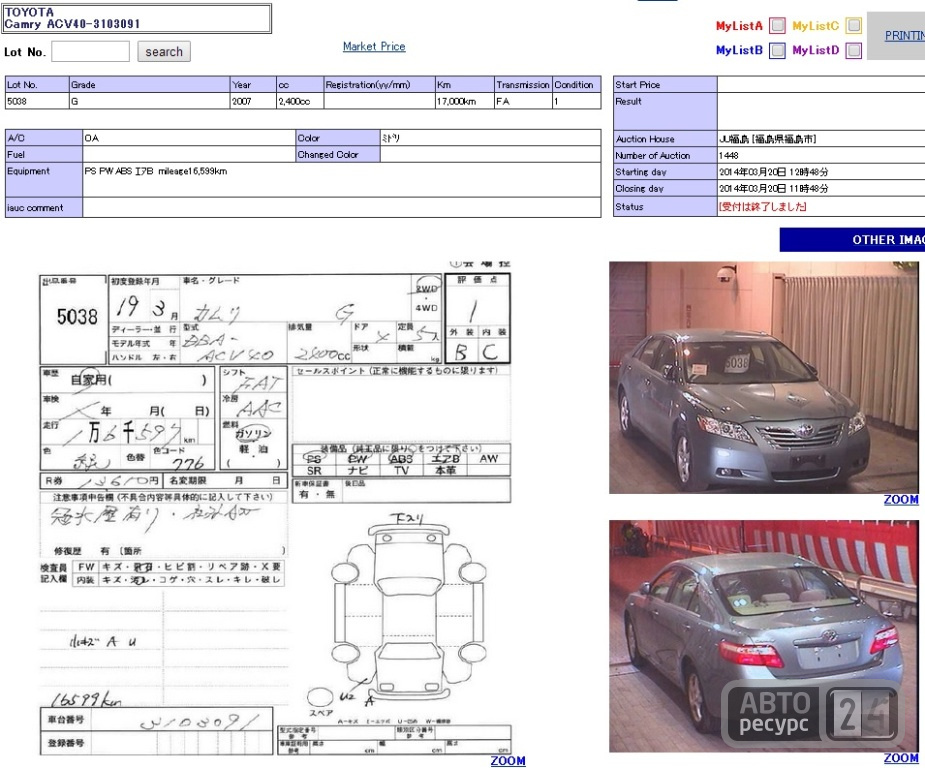This screenshot has height=768, width=925.
Task: Open the Market Price link
Action: coord(374,46)
